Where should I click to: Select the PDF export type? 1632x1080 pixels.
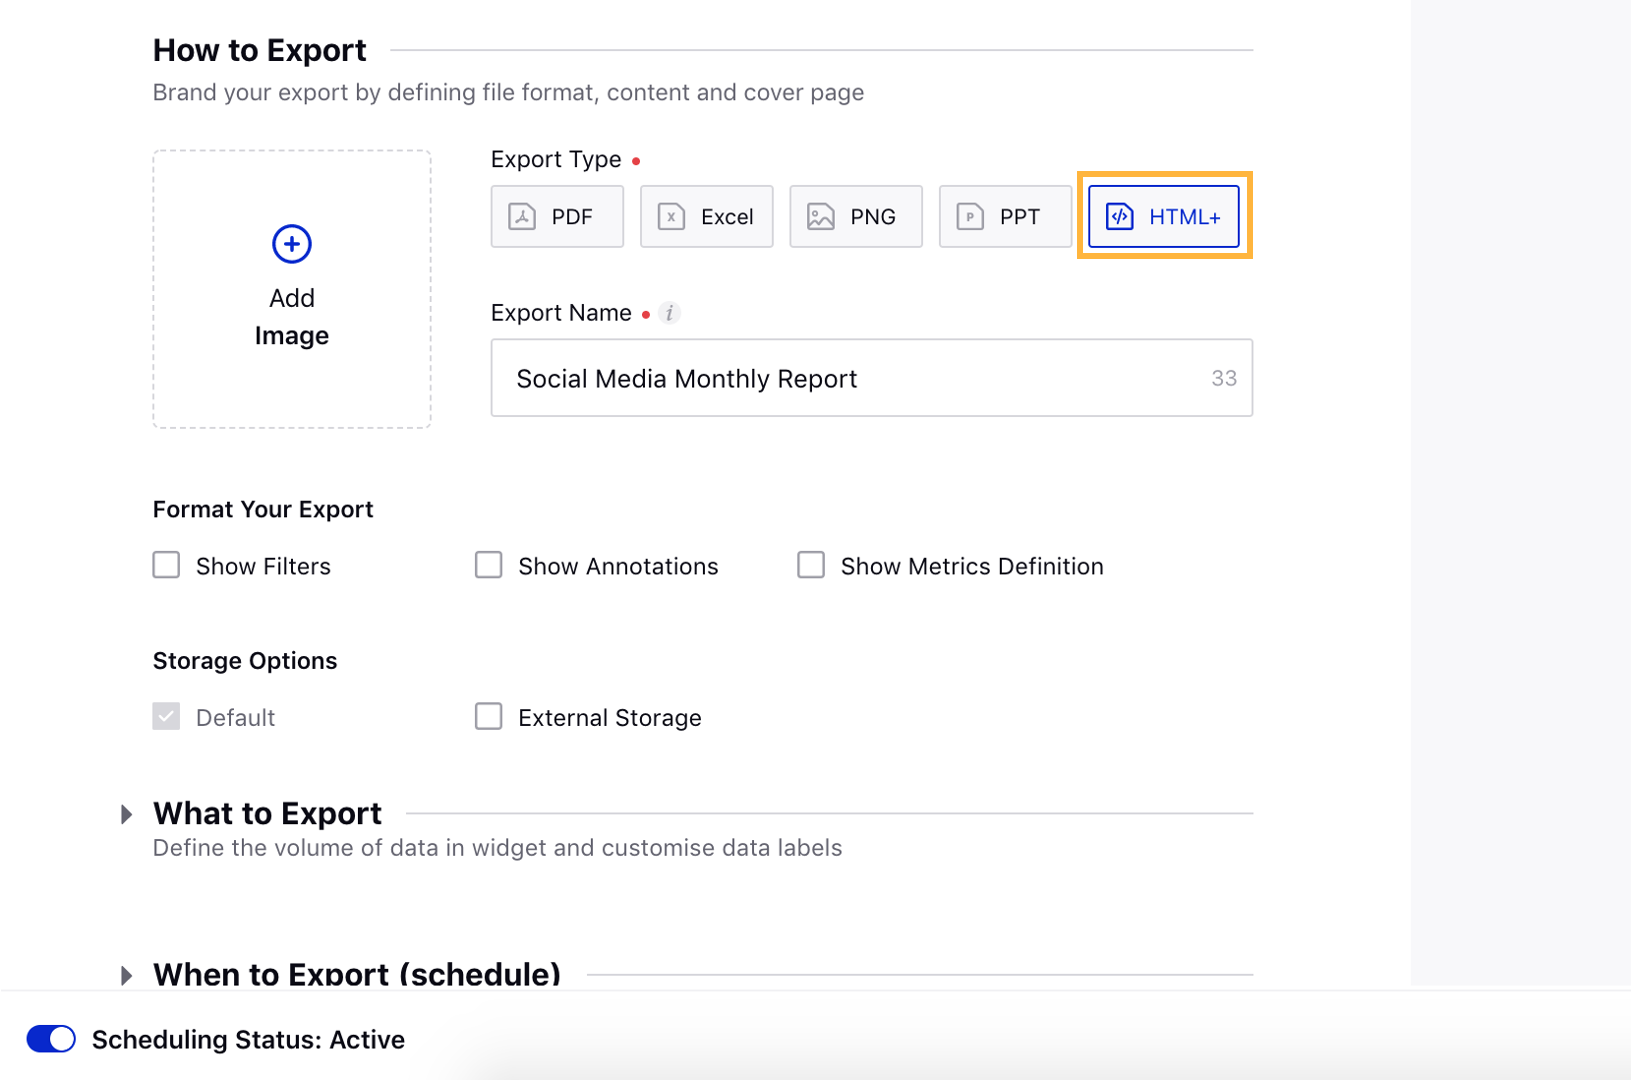(557, 217)
